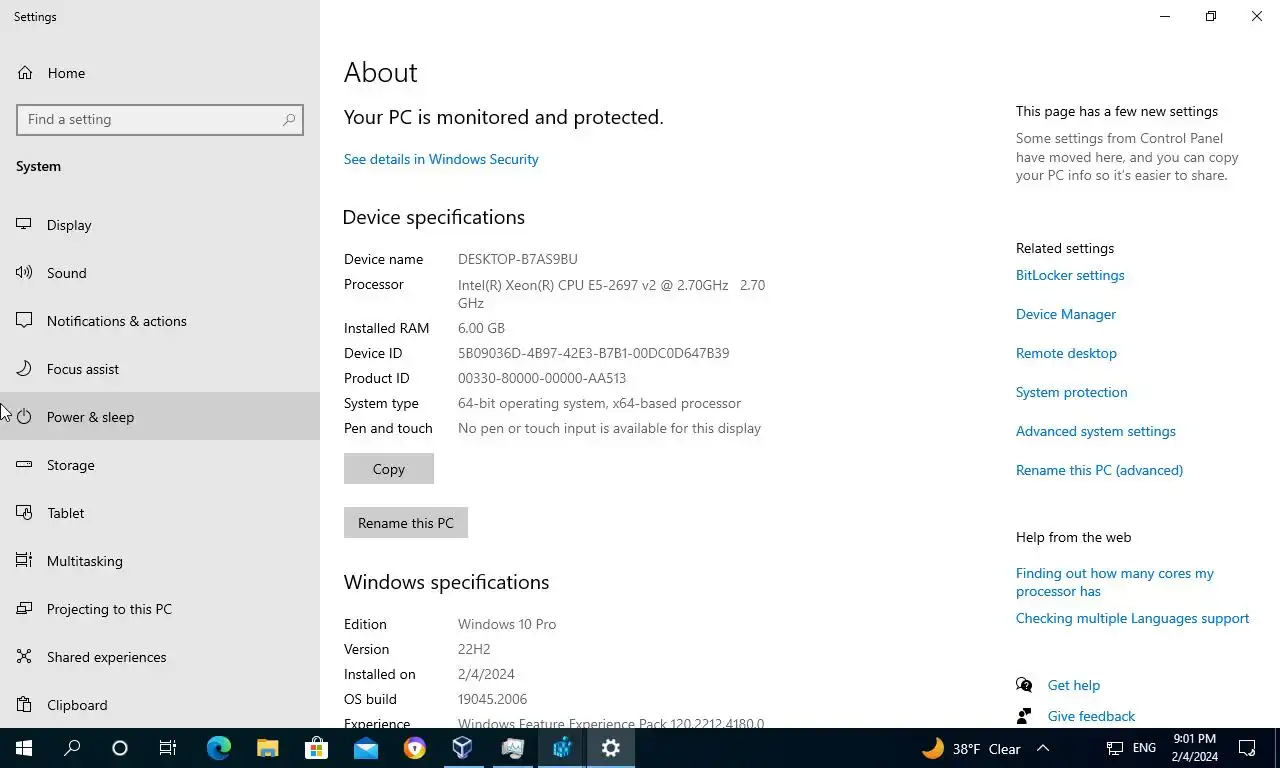This screenshot has height=768, width=1280.
Task: Click the OS build value 19045.2006
Action: coord(492,699)
